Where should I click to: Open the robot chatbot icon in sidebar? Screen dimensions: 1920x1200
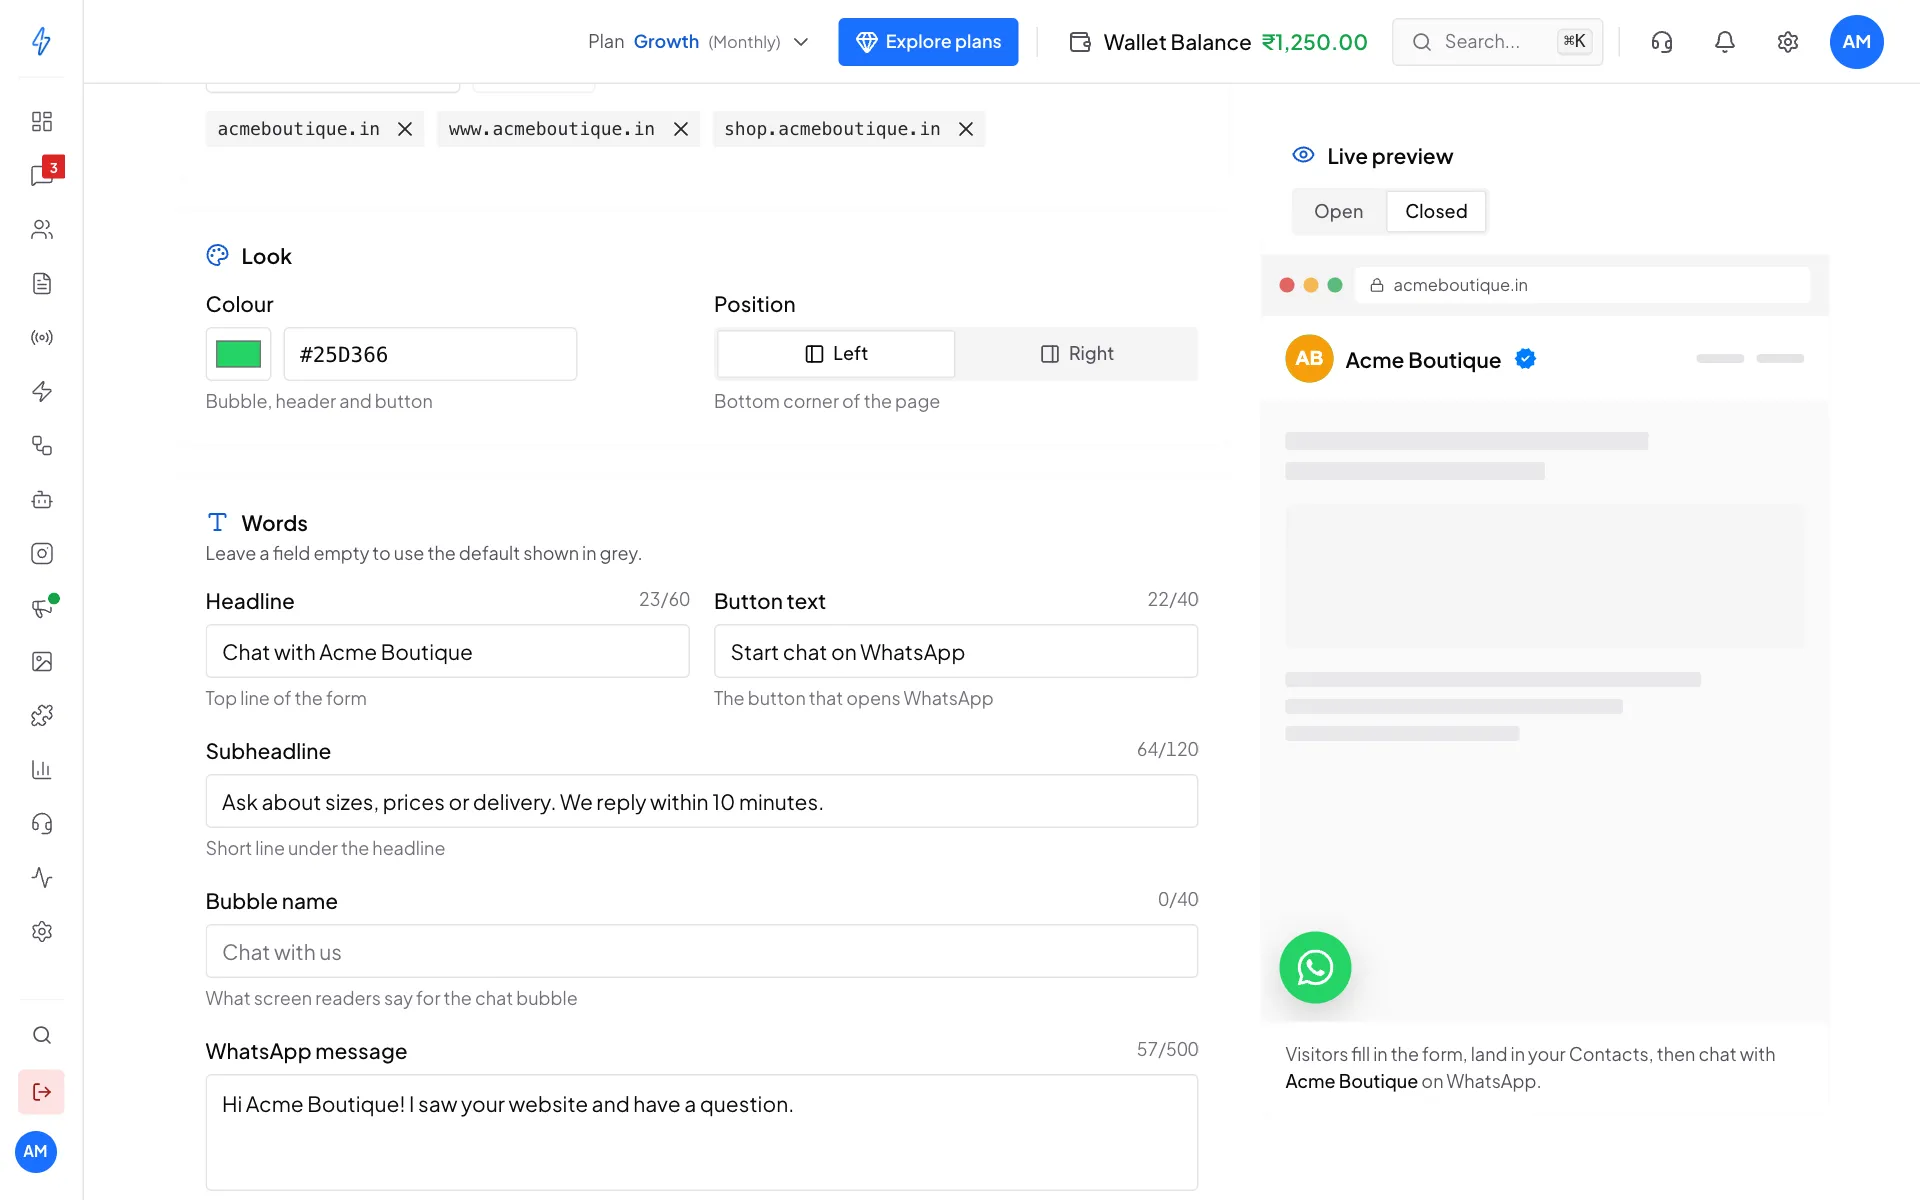click(41, 499)
